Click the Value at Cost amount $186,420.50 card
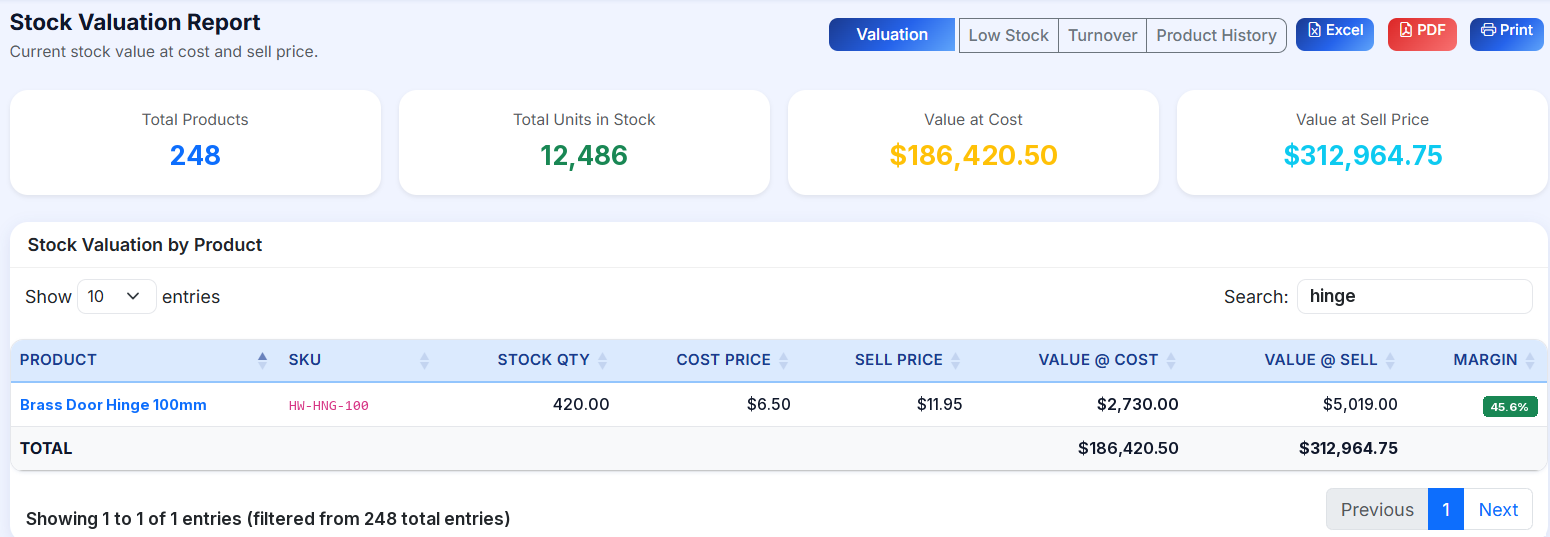This screenshot has height=537, width=1550. pyautogui.click(x=973, y=142)
